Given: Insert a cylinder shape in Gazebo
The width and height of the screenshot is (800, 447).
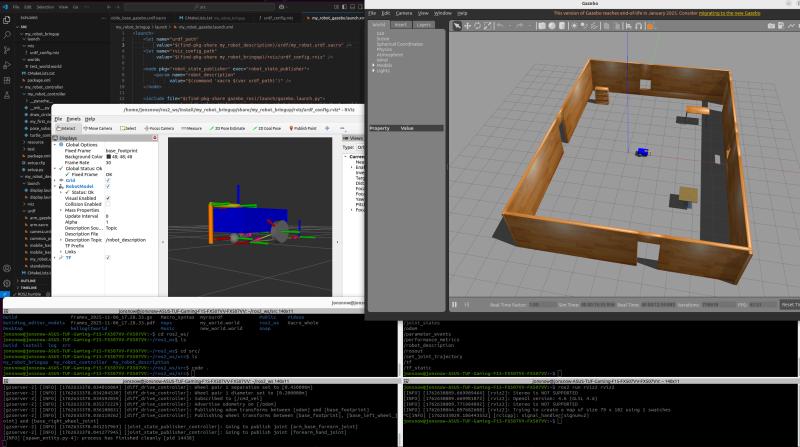Looking at the screenshot, I should (562, 26).
